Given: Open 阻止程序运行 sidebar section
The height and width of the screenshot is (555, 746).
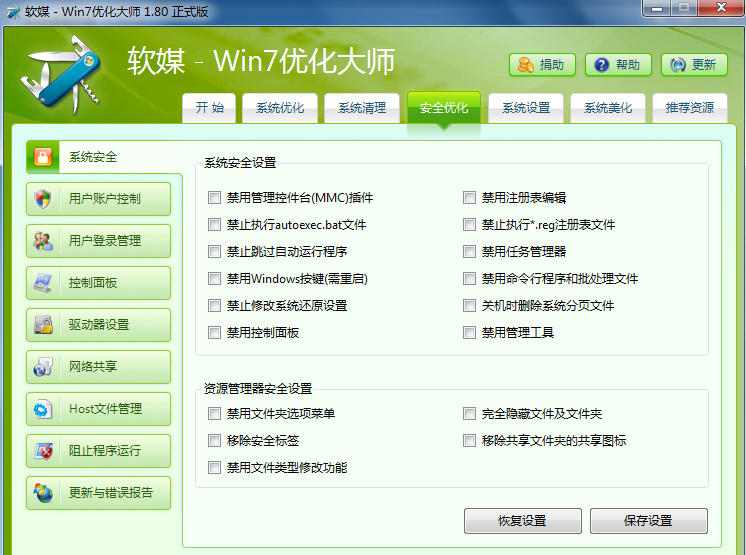Looking at the screenshot, I should 98,451.
